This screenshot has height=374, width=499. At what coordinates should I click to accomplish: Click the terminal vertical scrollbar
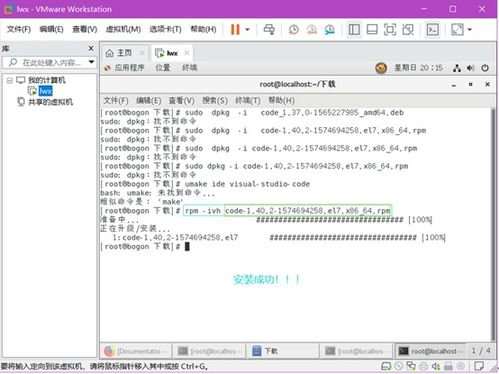tap(493, 224)
